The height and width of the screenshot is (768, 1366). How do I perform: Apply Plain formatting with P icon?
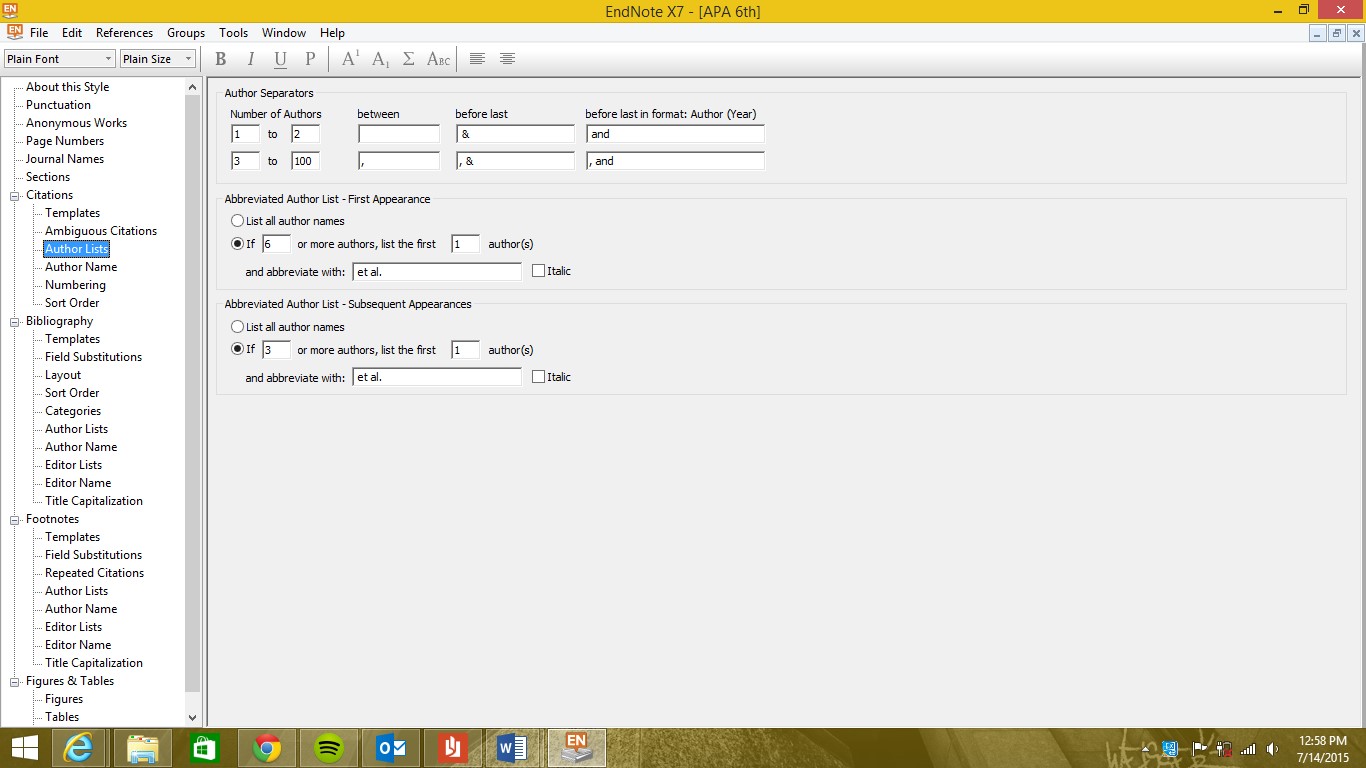[x=310, y=59]
